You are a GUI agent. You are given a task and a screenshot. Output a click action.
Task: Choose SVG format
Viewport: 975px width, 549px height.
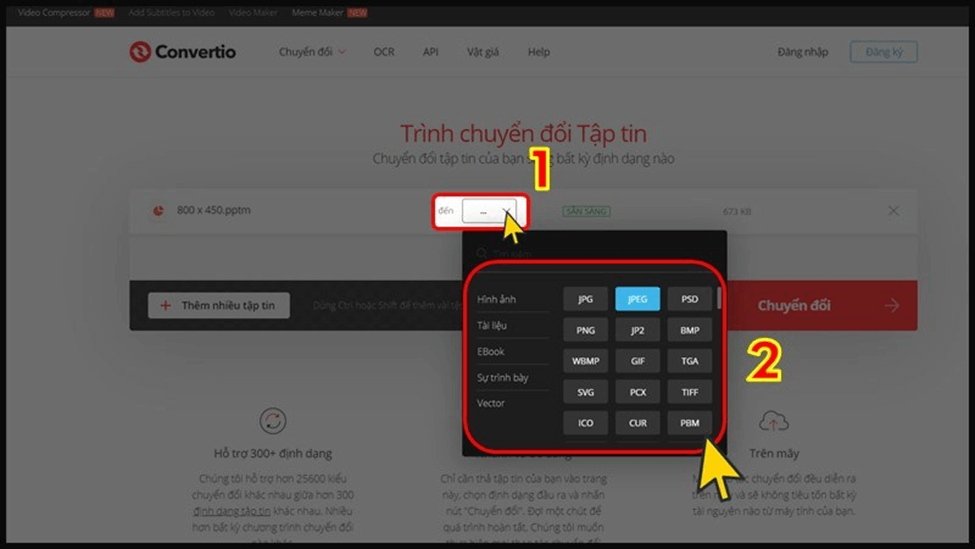pos(585,392)
